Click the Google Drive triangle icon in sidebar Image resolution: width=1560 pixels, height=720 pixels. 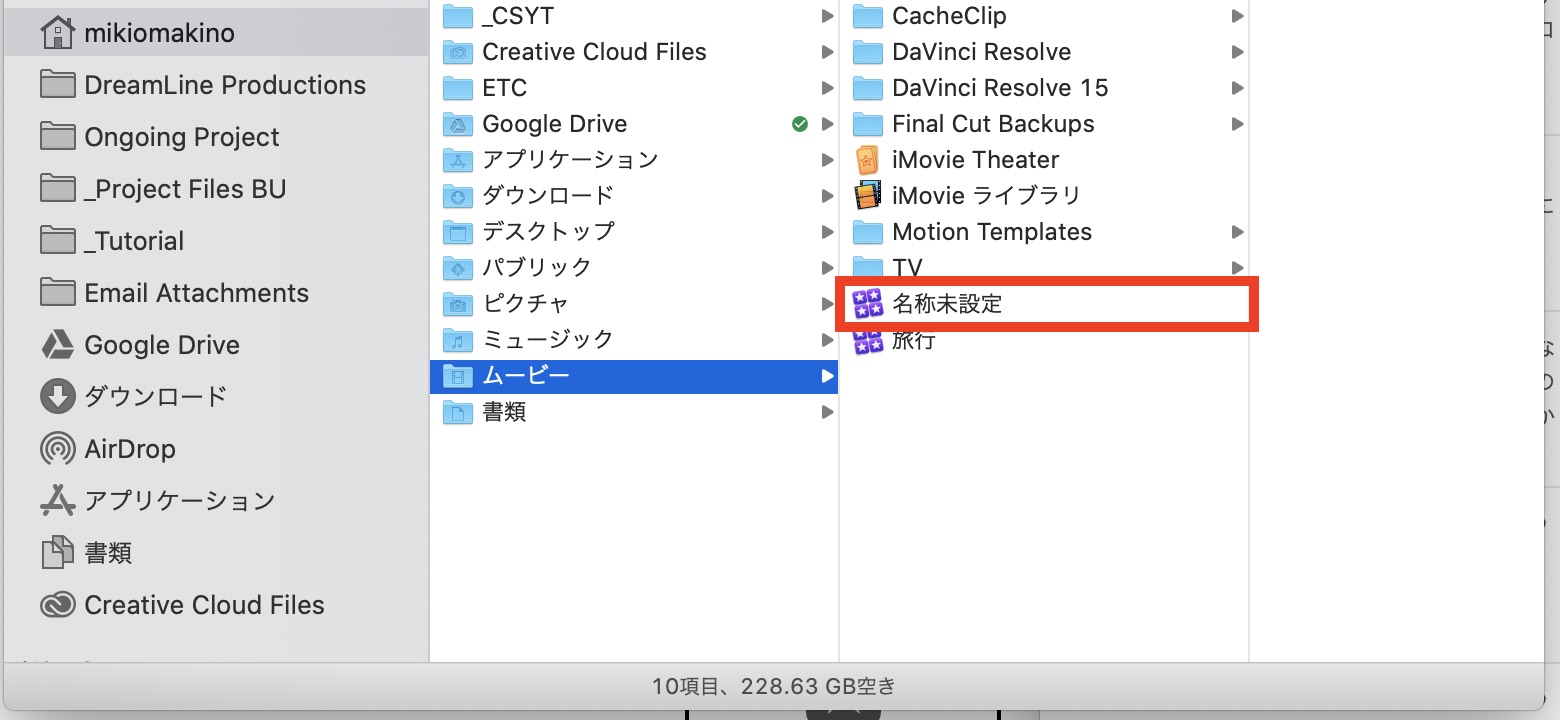tap(58, 345)
